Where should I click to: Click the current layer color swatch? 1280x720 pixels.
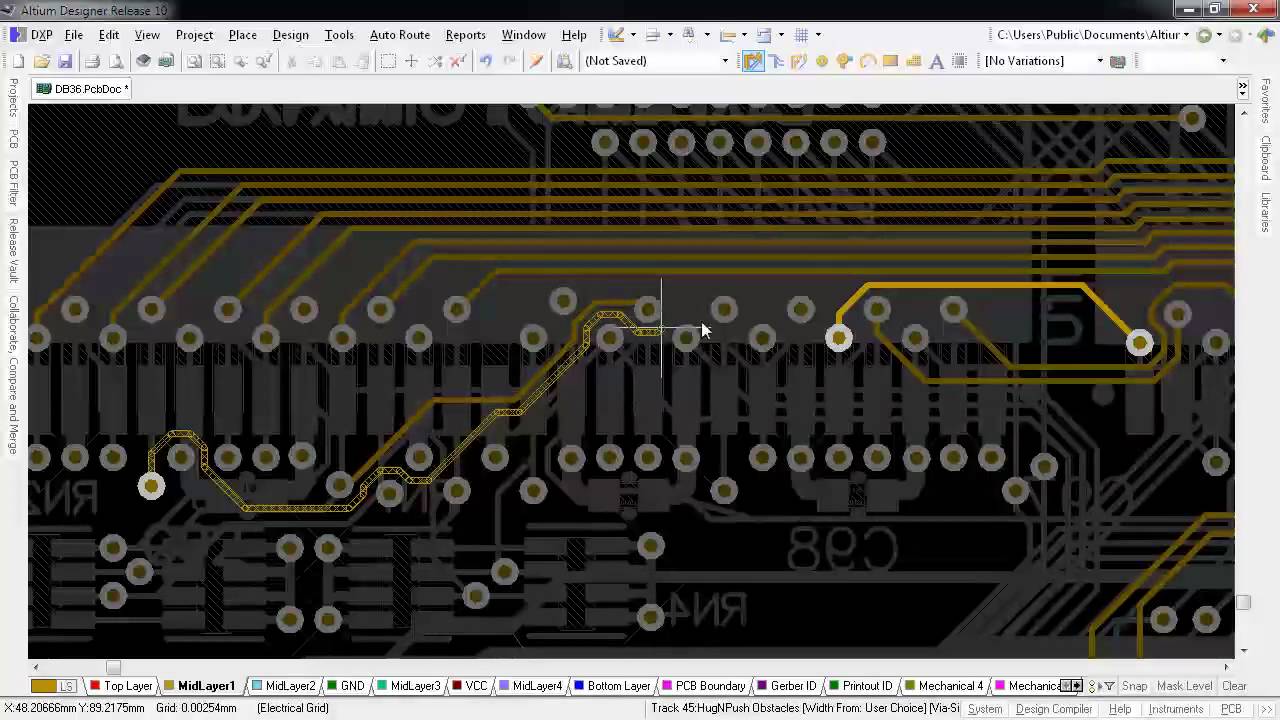pos(43,686)
